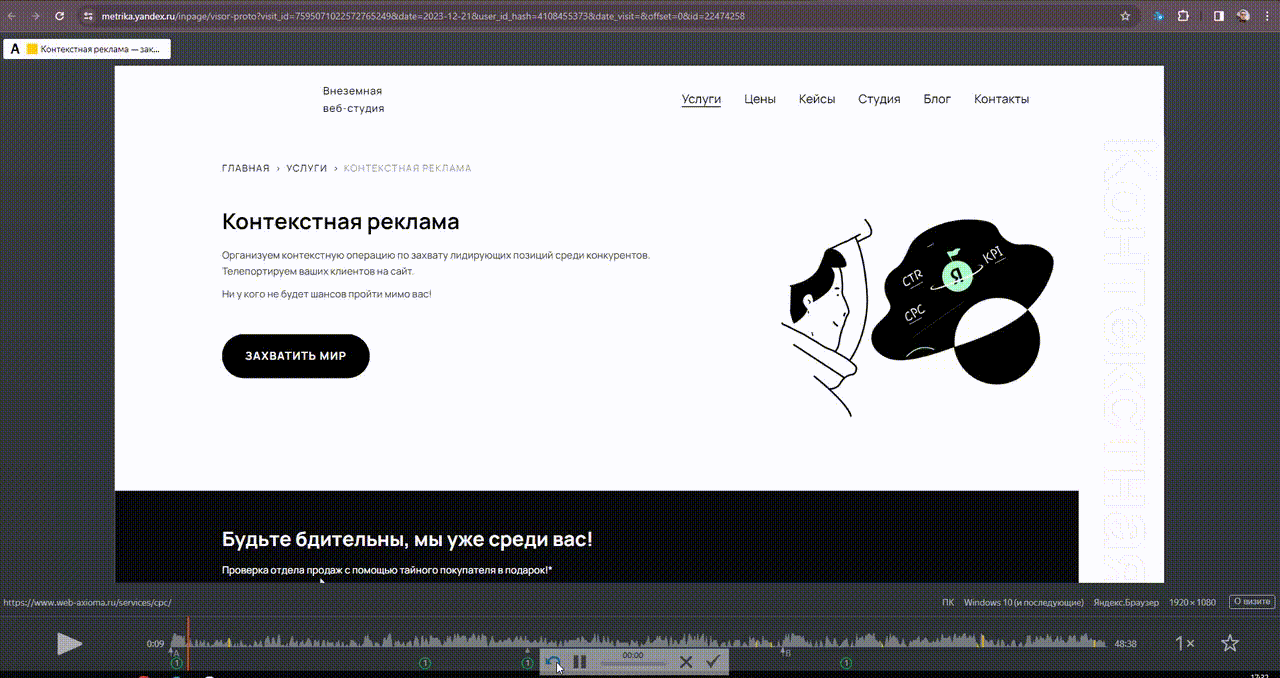Dismiss the player popup via the X icon
The width and height of the screenshot is (1280, 678).
pos(686,661)
